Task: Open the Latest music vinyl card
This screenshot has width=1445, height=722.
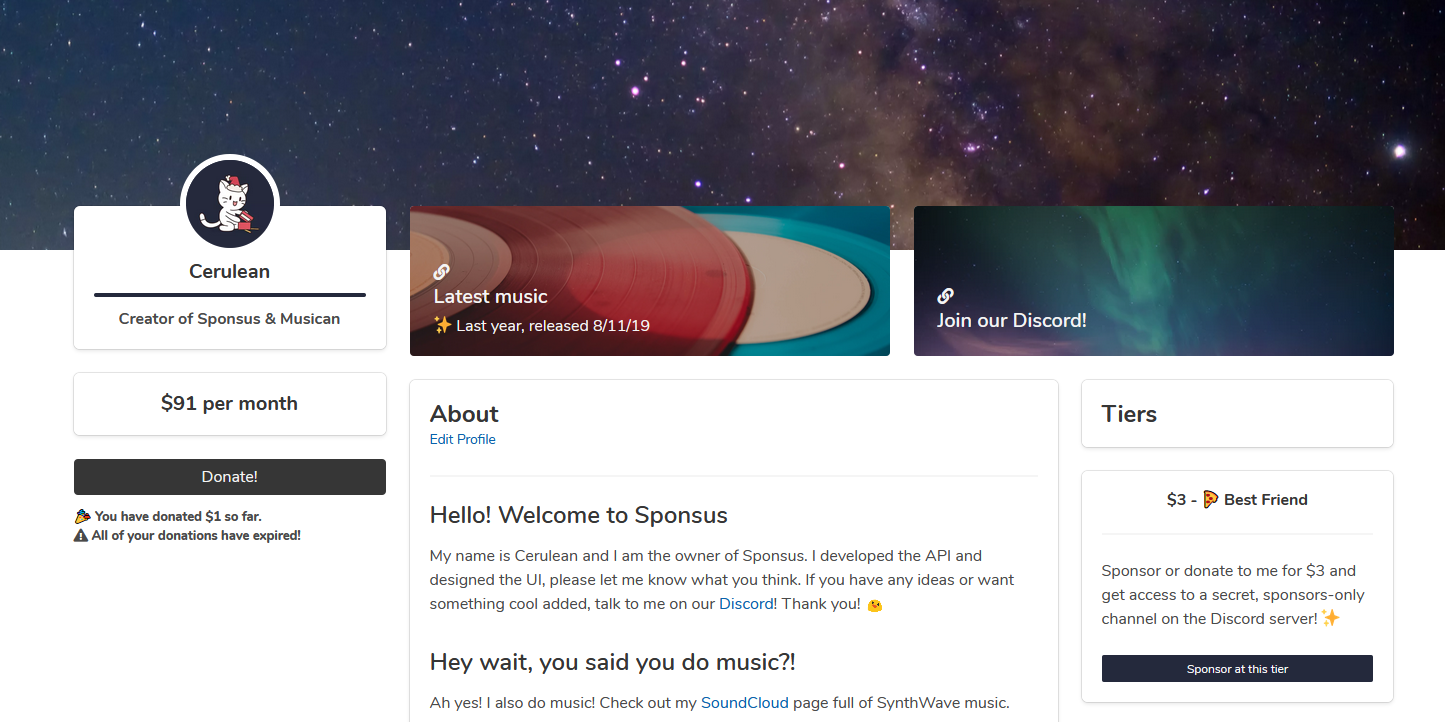Action: click(x=650, y=281)
